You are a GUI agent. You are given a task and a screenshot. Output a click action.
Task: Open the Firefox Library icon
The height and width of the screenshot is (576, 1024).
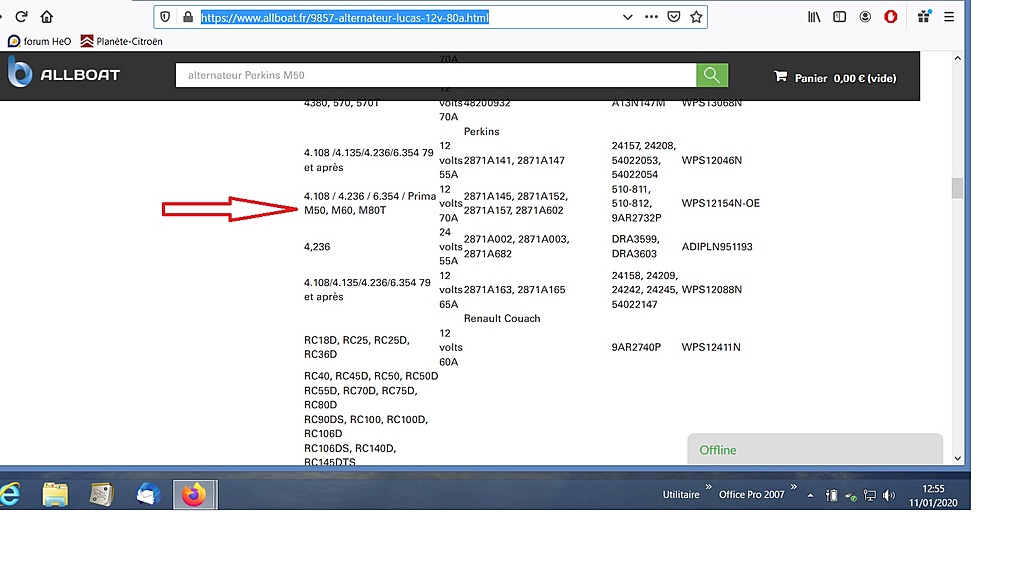click(814, 17)
